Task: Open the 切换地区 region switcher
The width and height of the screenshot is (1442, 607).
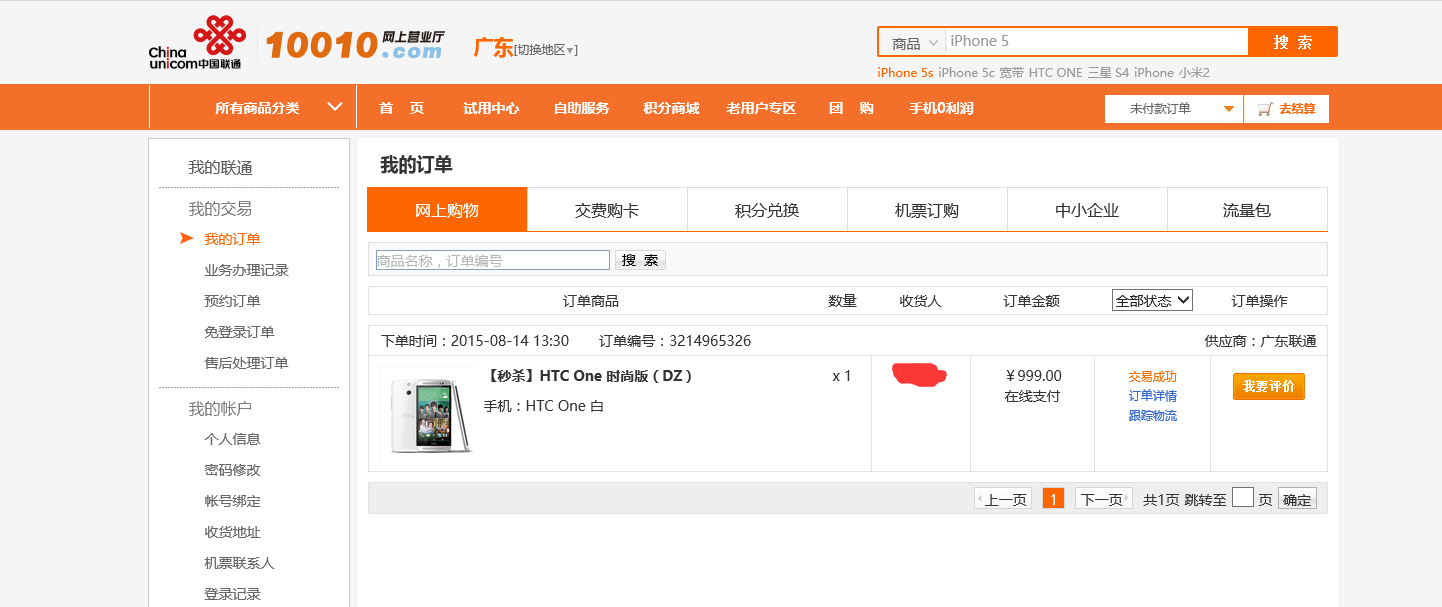Action: [x=545, y=49]
